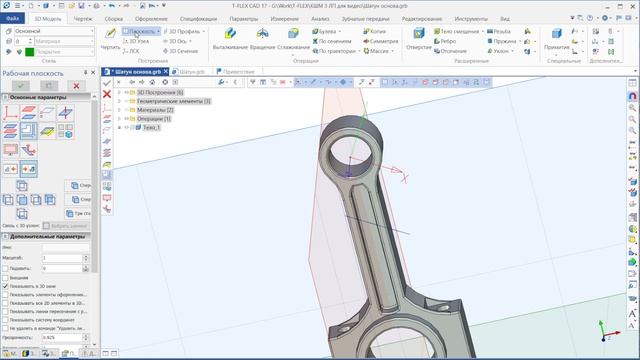This screenshot has height=360, width=640.
Task: Select the Резьба thread tool
Action: 499,31
